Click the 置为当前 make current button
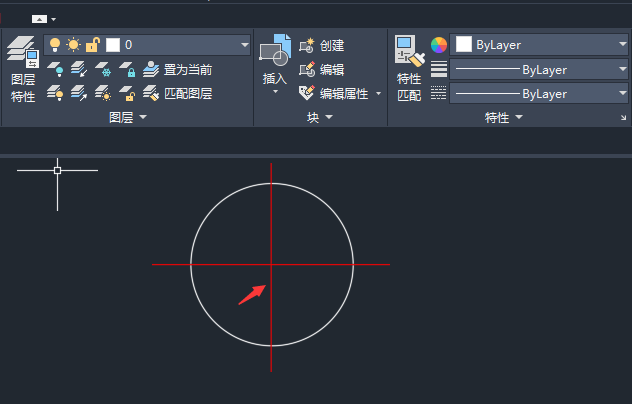Image resolution: width=632 pixels, height=404 pixels. tap(178, 69)
